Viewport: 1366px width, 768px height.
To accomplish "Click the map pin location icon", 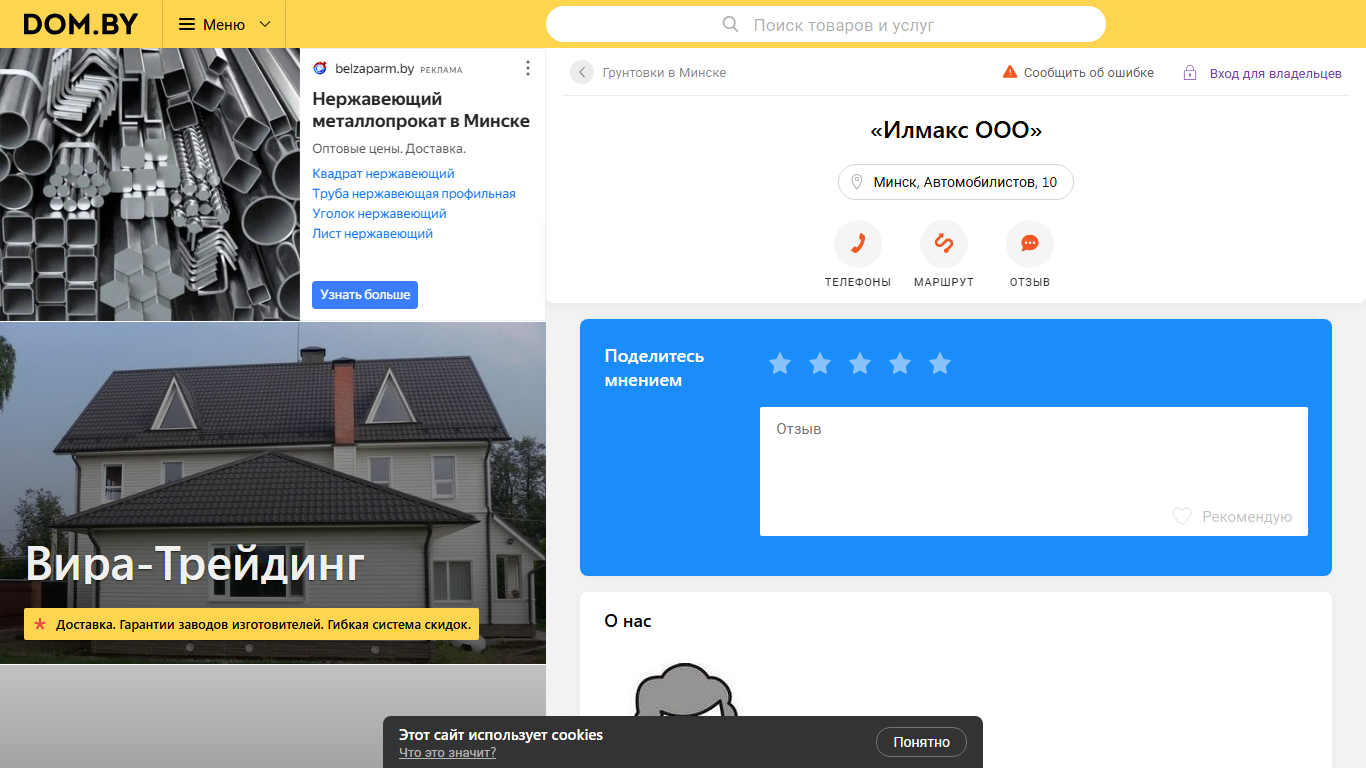I will [856, 182].
